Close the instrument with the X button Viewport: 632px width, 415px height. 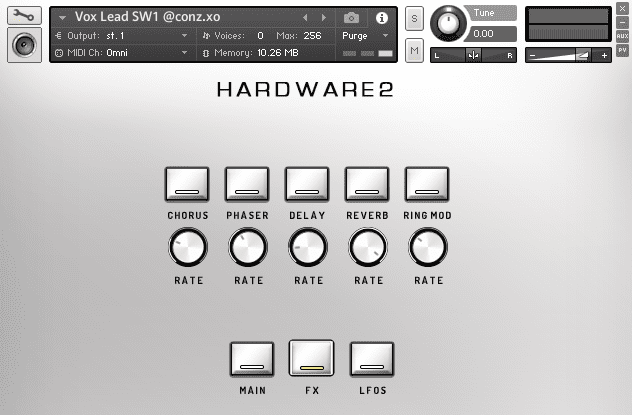click(622, 8)
